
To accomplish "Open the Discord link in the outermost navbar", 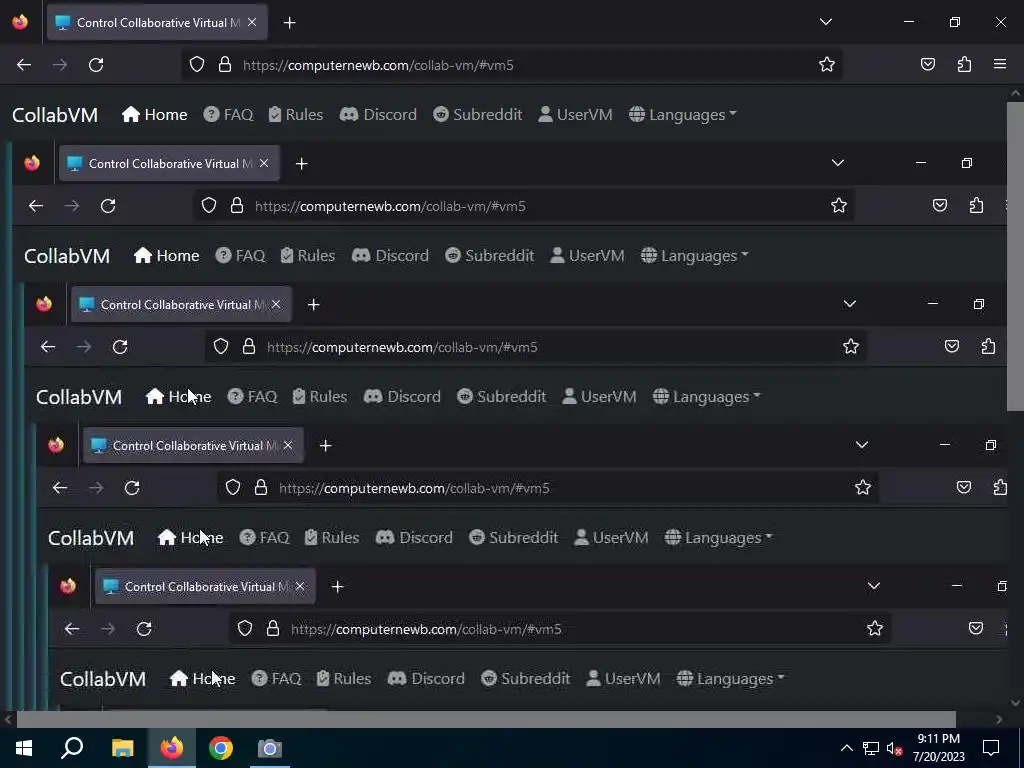I will click(x=378, y=115).
